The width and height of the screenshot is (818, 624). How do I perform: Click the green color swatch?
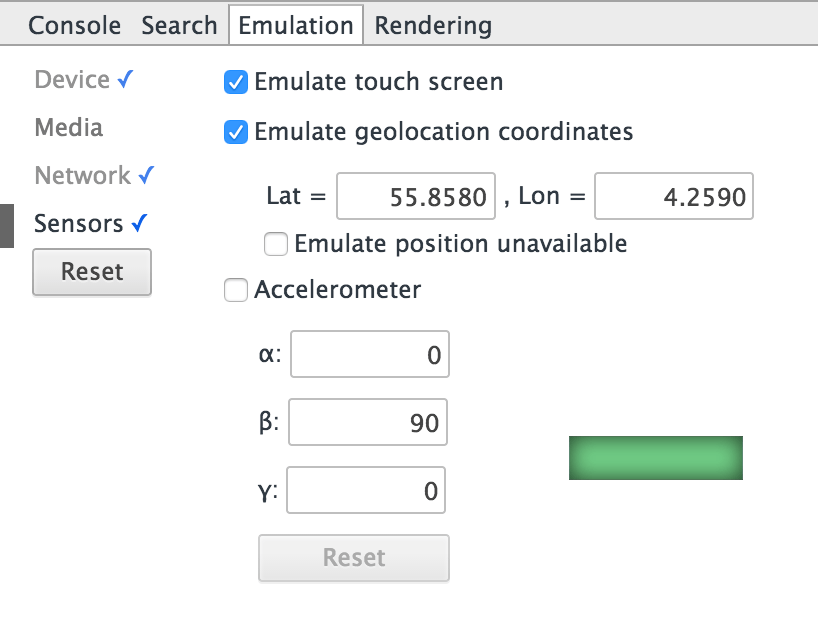click(656, 457)
